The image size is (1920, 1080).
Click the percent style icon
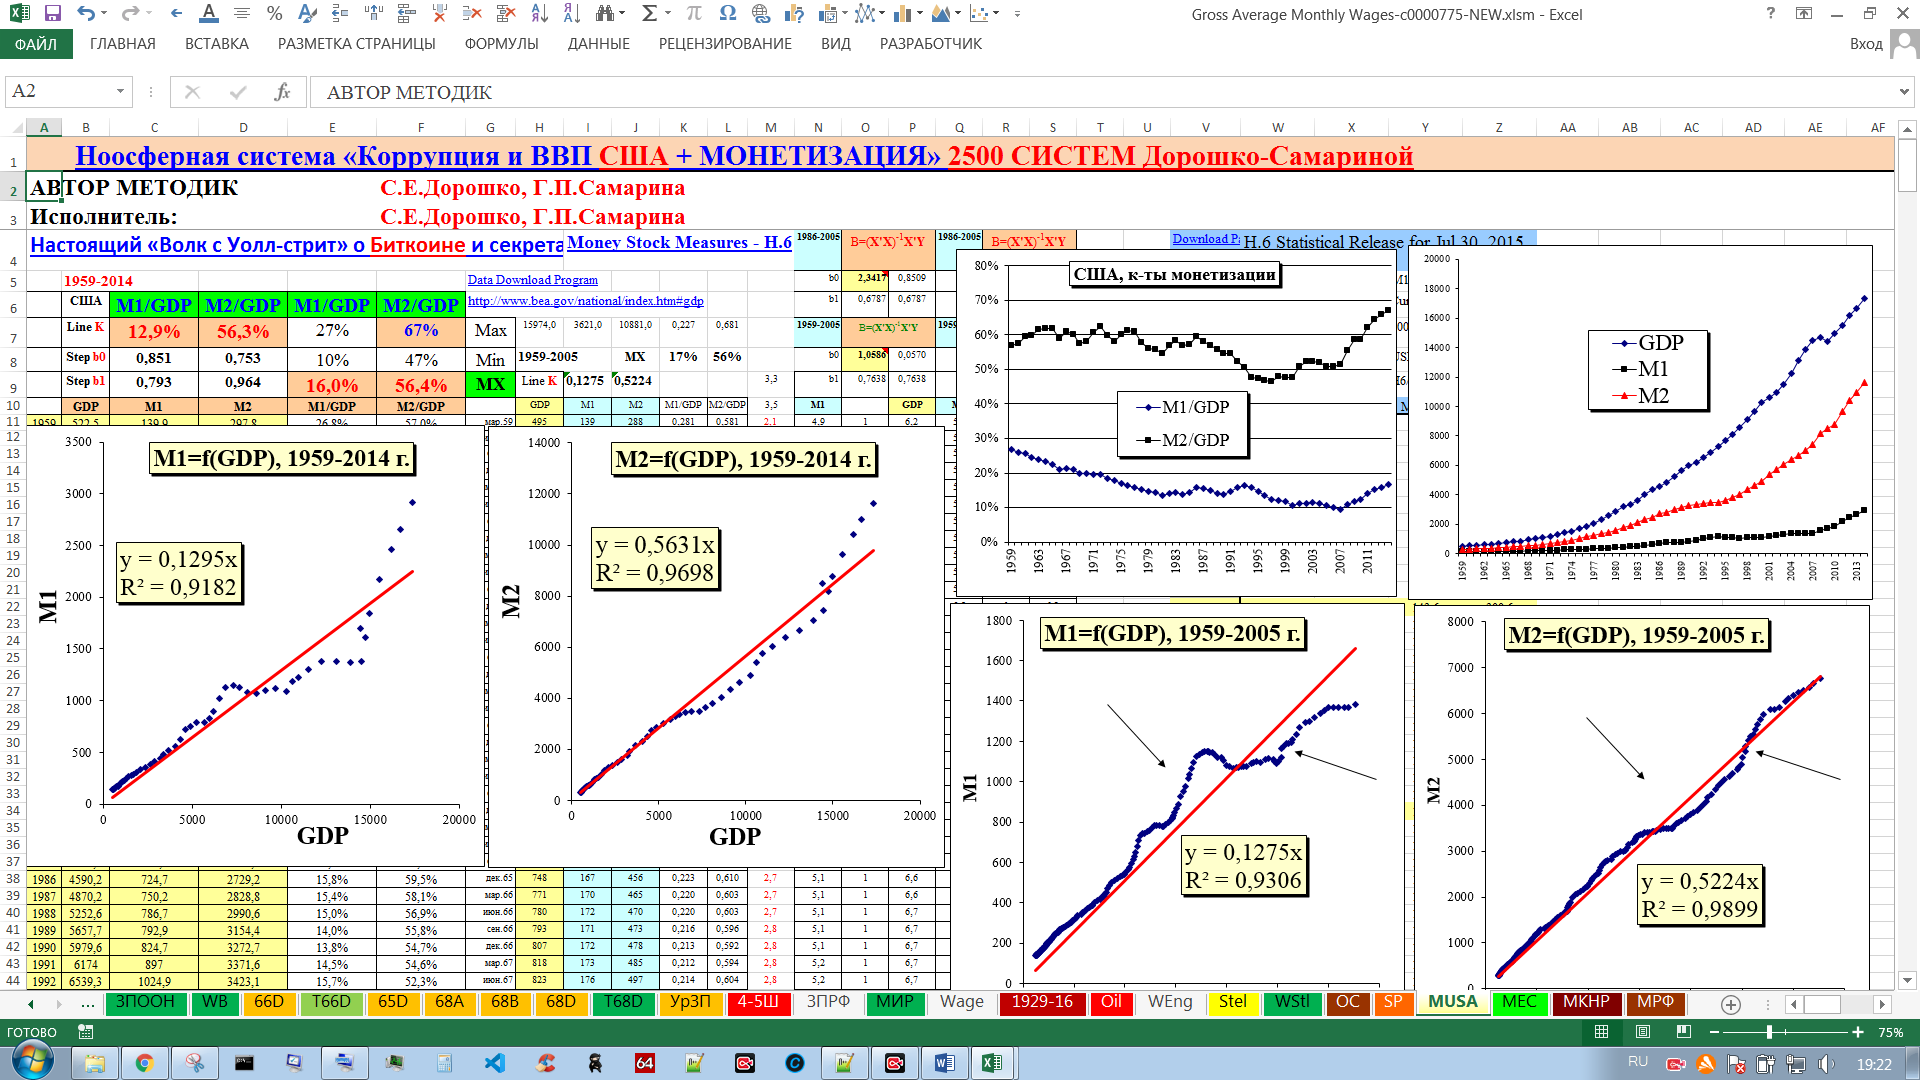275,14
